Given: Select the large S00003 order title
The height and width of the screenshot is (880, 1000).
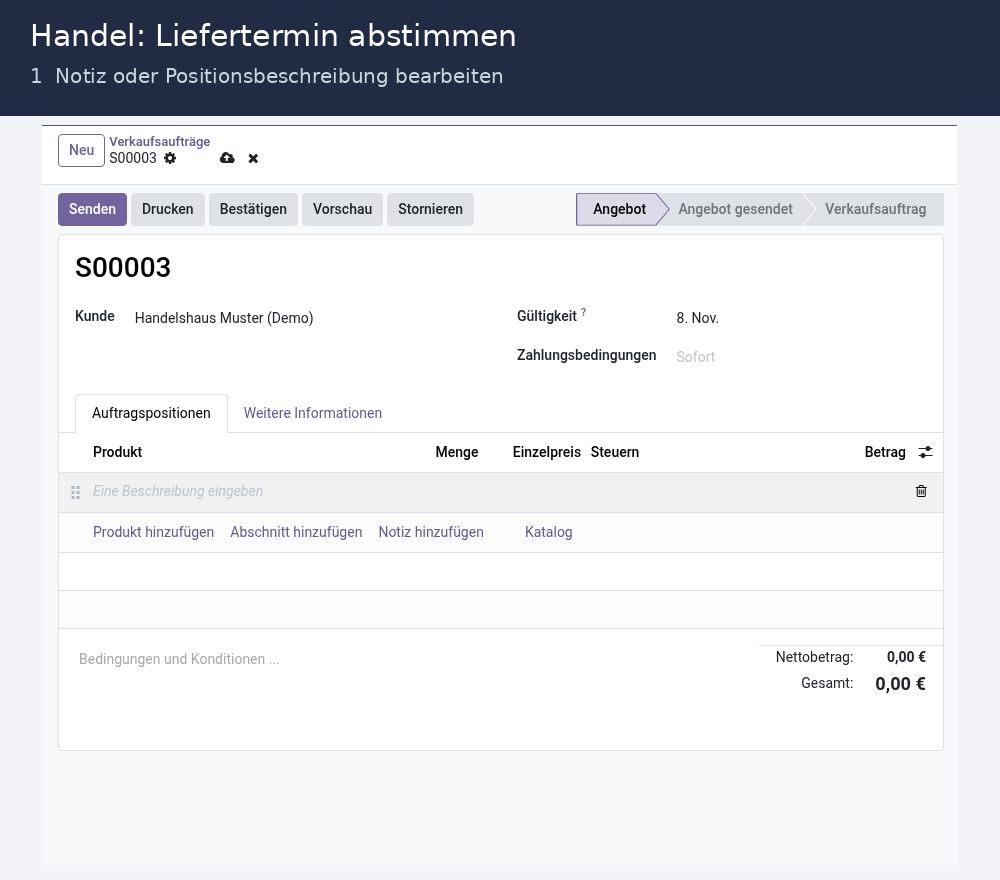Looking at the screenshot, I should click(x=123, y=267).
